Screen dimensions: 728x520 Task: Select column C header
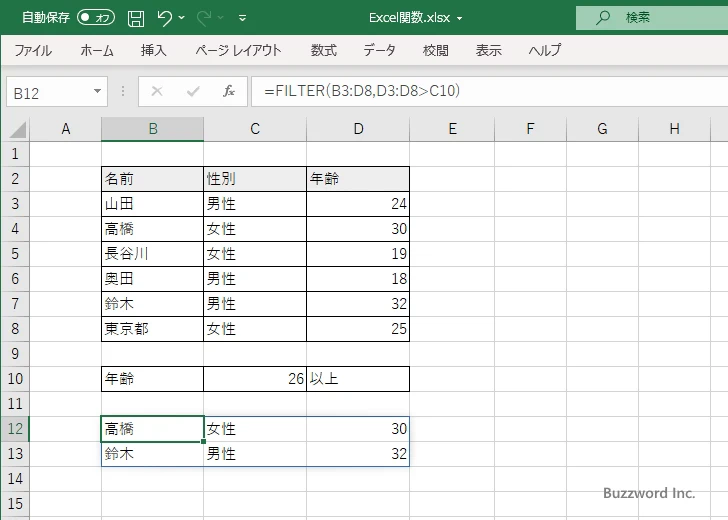click(255, 129)
